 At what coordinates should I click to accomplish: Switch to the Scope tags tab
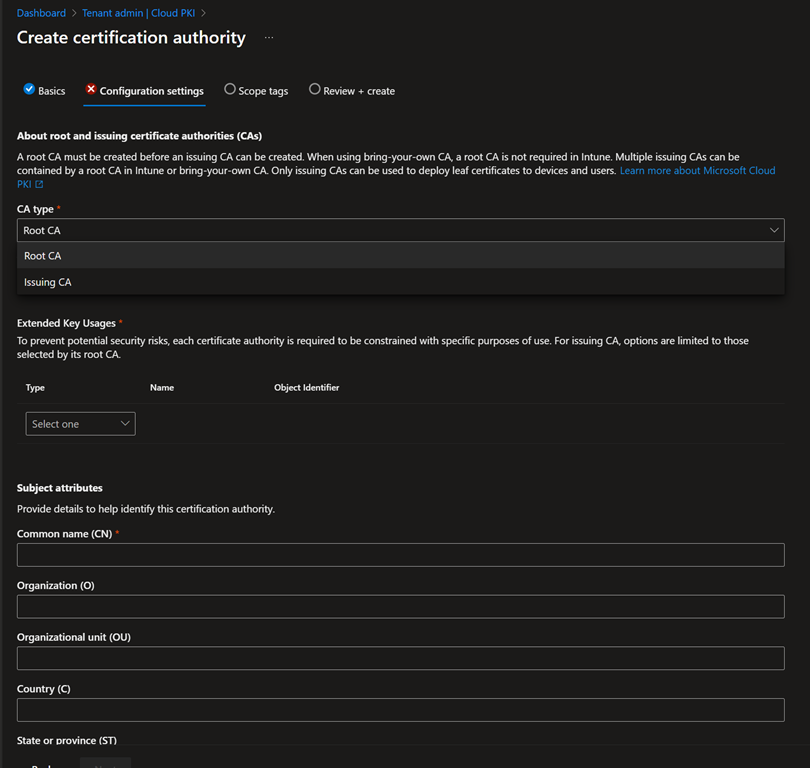pyautogui.click(x=263, y=91)
